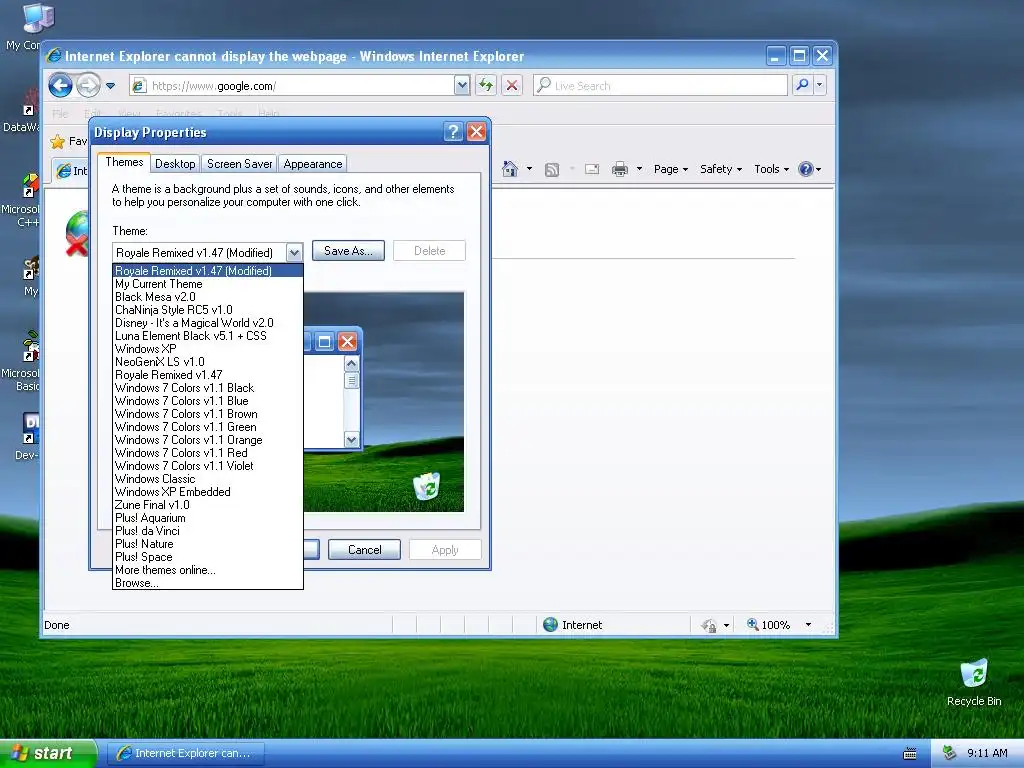Select Black Mesa v2.0 theme
1024x768 pixels.
(208, 297)
